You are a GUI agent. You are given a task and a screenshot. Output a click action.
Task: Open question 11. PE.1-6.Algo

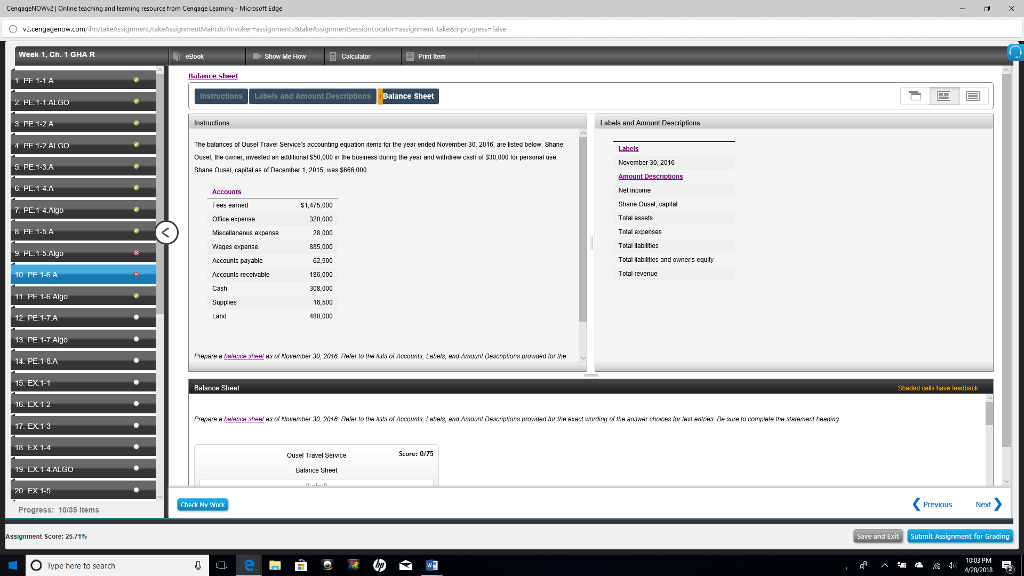point(84,296)
